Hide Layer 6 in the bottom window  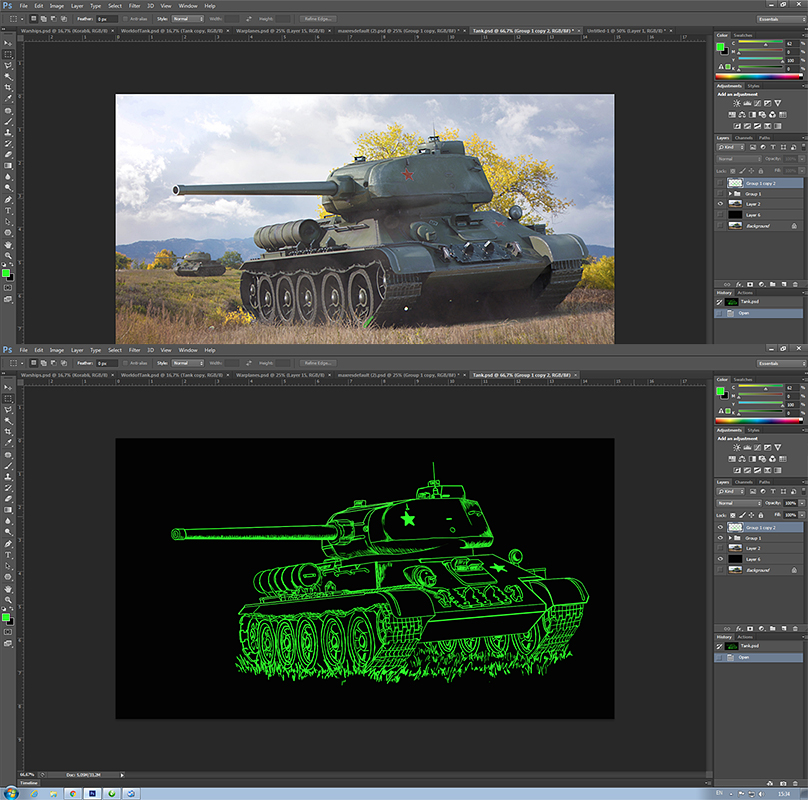coord(720,559)
